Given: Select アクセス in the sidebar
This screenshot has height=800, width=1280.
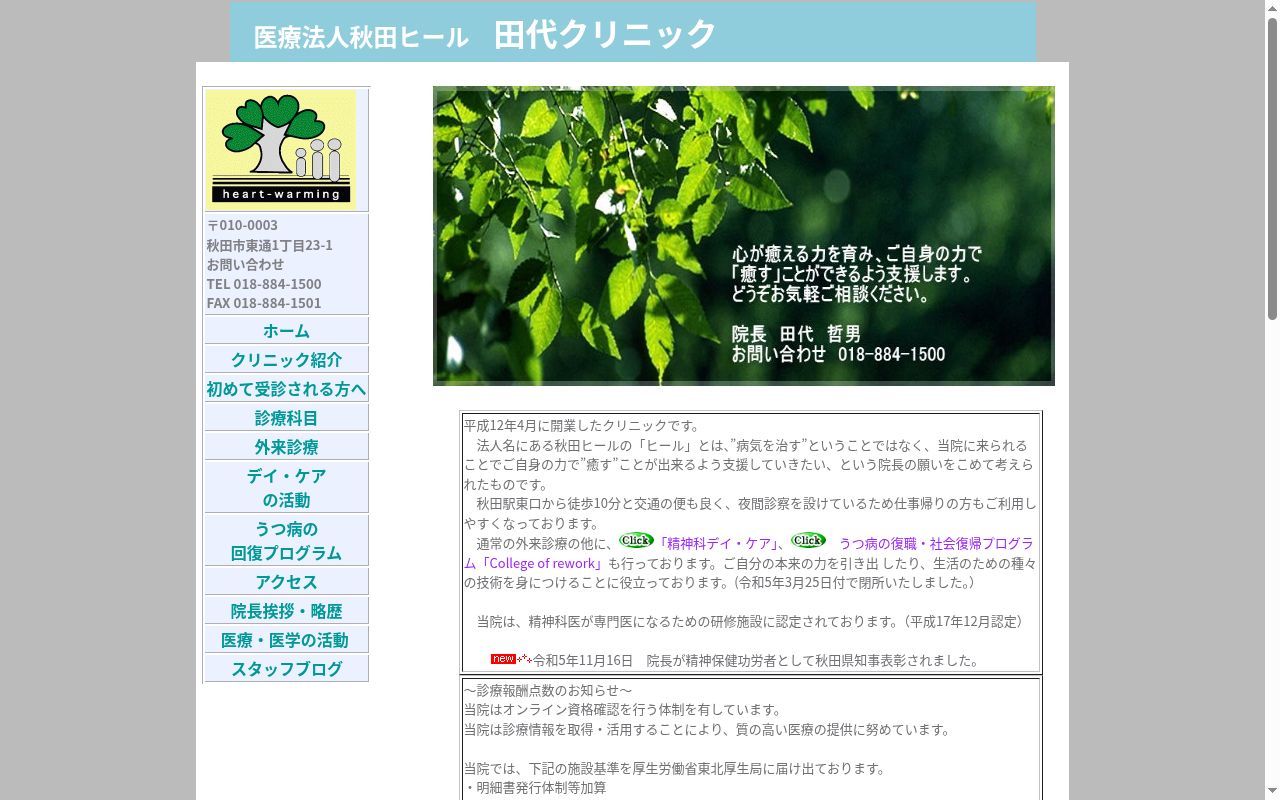Looking at the screenshot, I should click(286, 582).
